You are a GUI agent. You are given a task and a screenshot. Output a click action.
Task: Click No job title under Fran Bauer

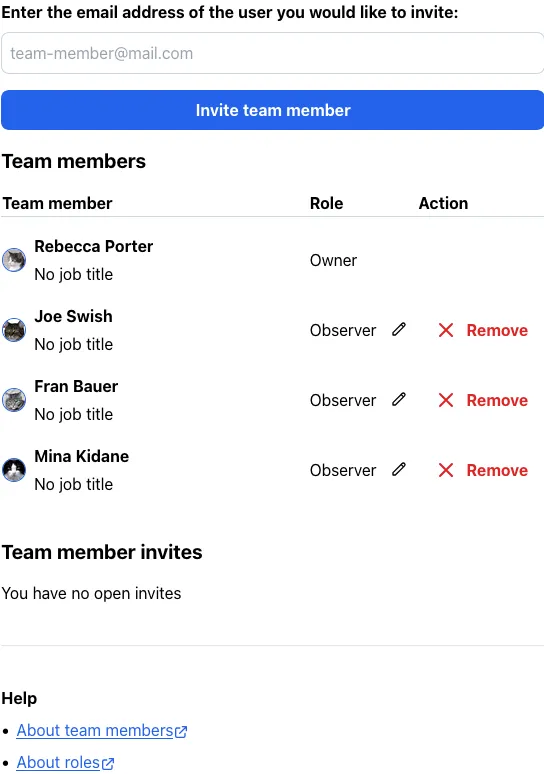[x=74, y=415]
